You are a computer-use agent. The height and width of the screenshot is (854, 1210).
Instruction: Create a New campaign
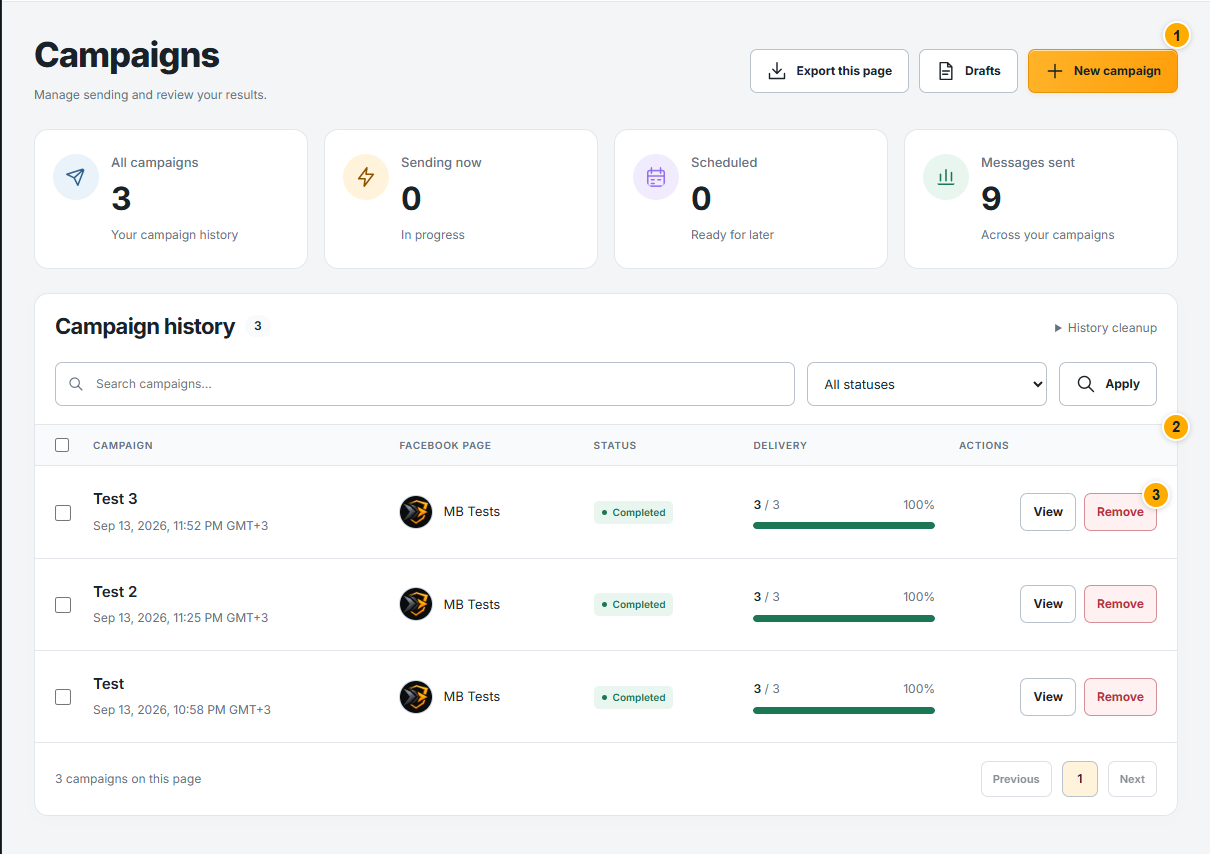(1103, 71)
